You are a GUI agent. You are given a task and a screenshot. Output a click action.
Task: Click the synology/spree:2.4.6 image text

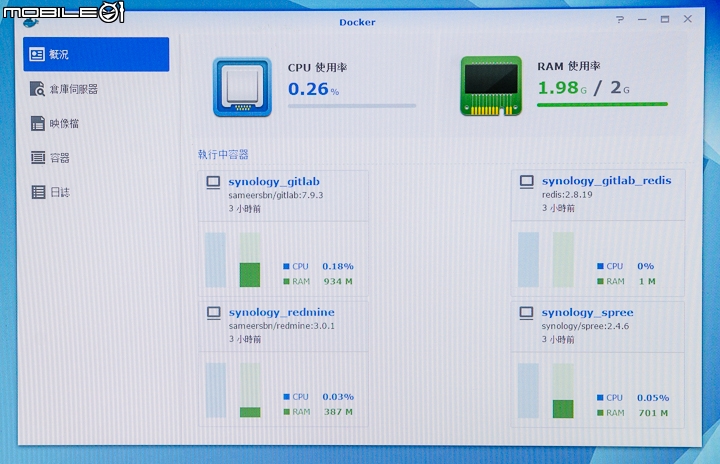pos(585,326)
